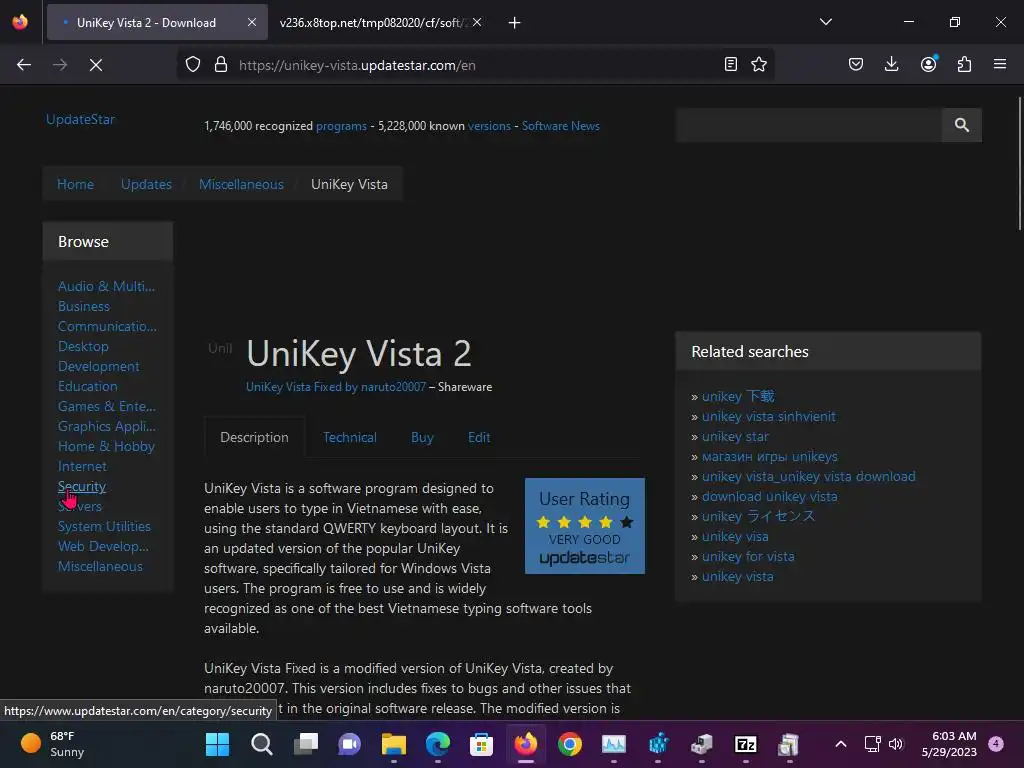
Task: Close the UniKey Vista 2 tab
Action: [x=252, y=22]
